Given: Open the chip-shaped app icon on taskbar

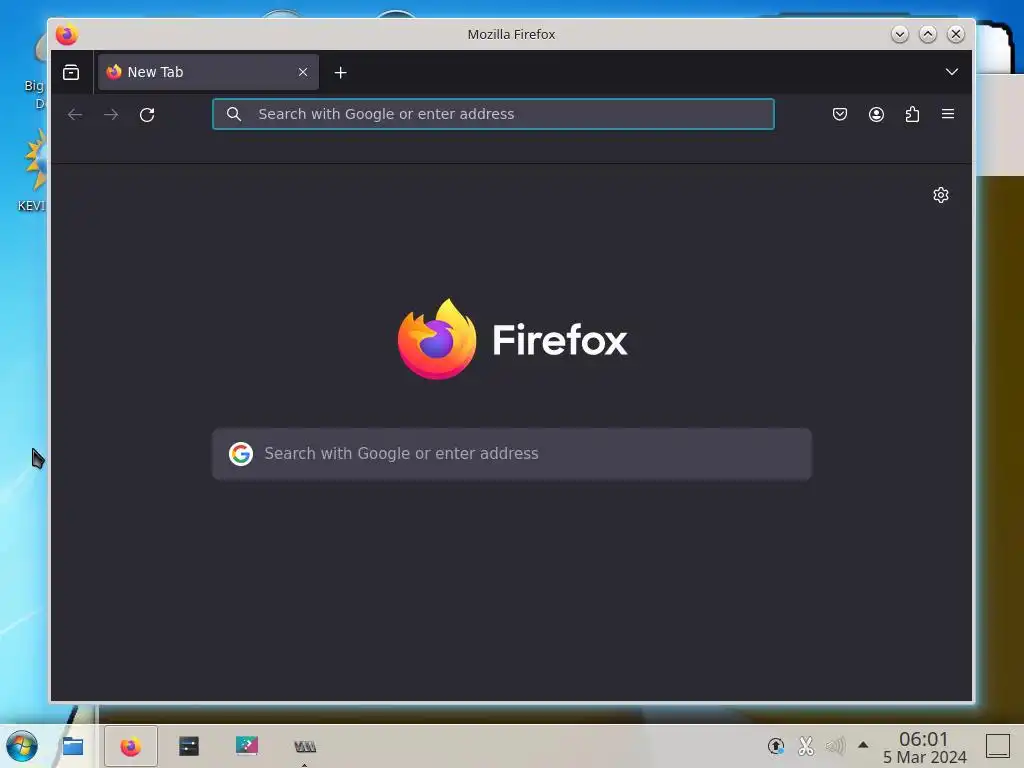Looking at the screenshot, I should [304, 746].
